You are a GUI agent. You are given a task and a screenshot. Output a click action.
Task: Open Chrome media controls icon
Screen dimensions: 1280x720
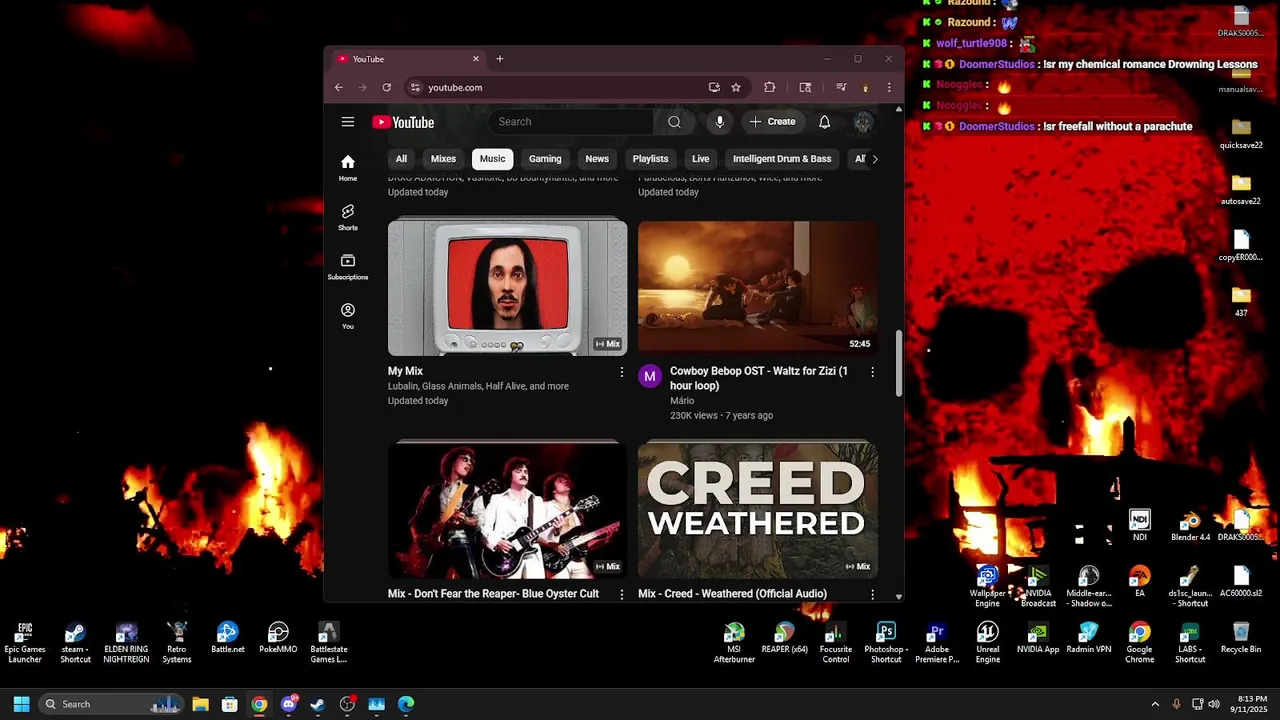point(841,87)
